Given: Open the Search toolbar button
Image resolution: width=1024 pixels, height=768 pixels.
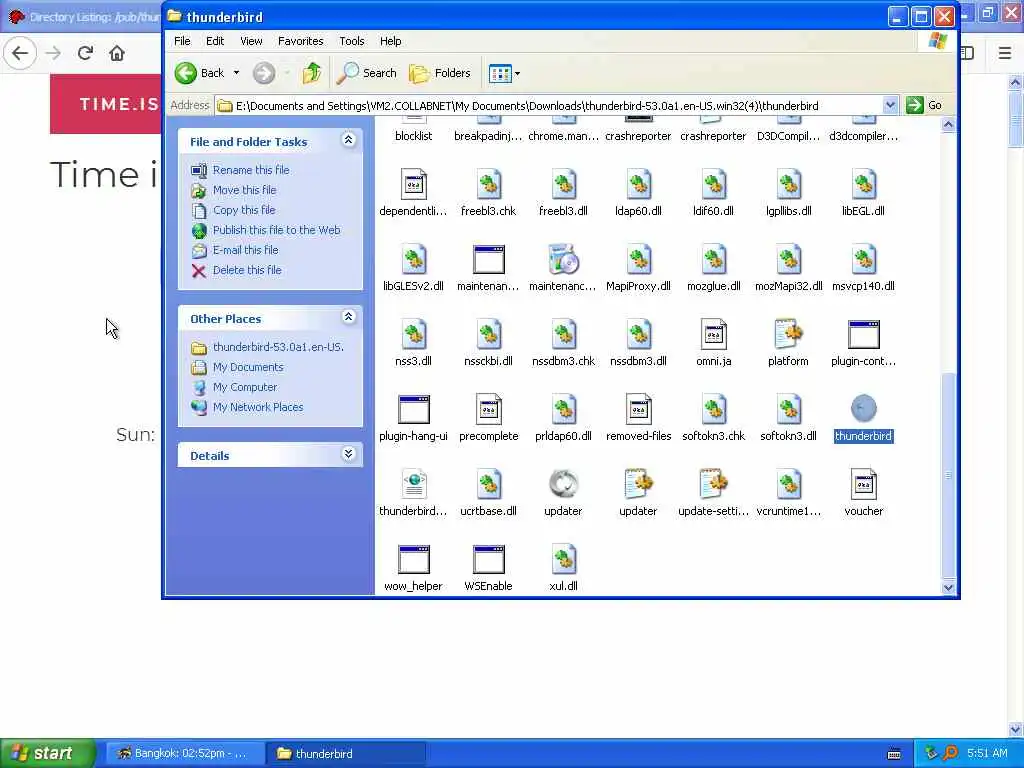Looking at the screenshot, I should coord(366,73).
